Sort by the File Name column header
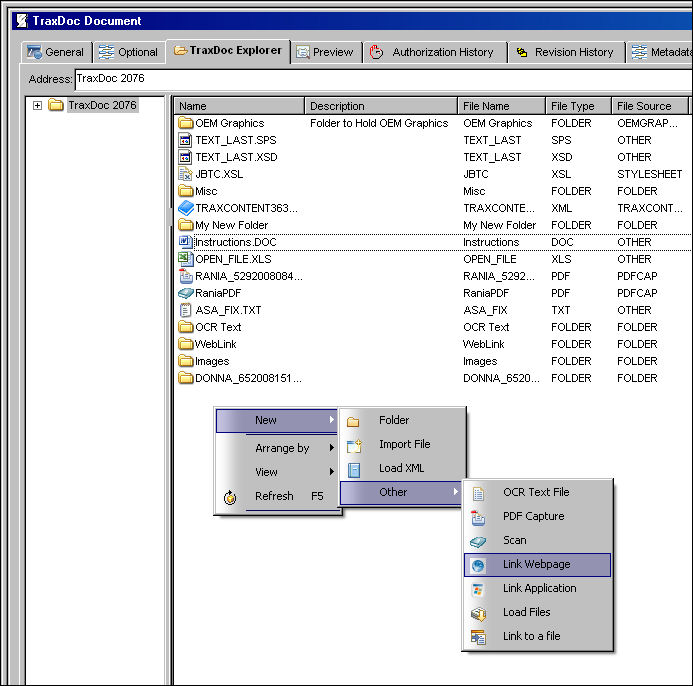 tap(502, 106)
